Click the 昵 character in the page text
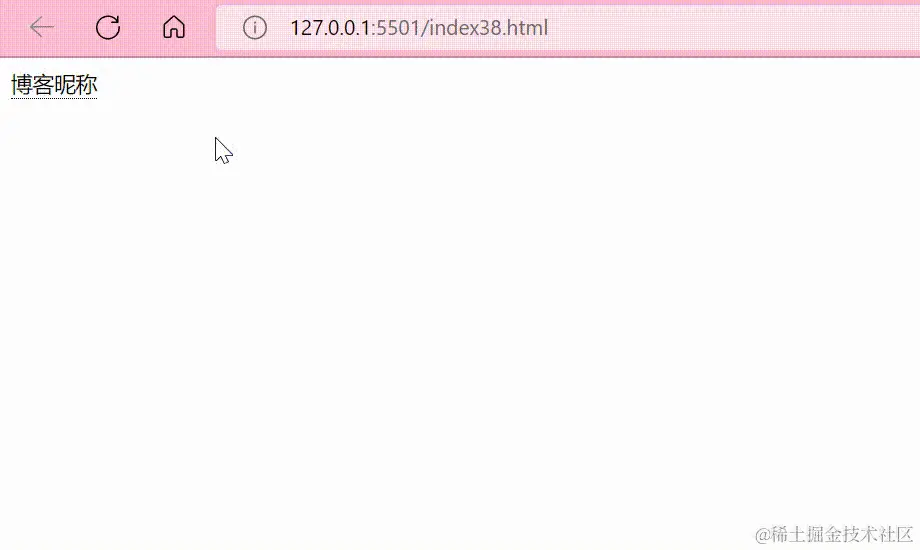Image resolution: width=920 pixels, height=550 pixels. [65, 85]
